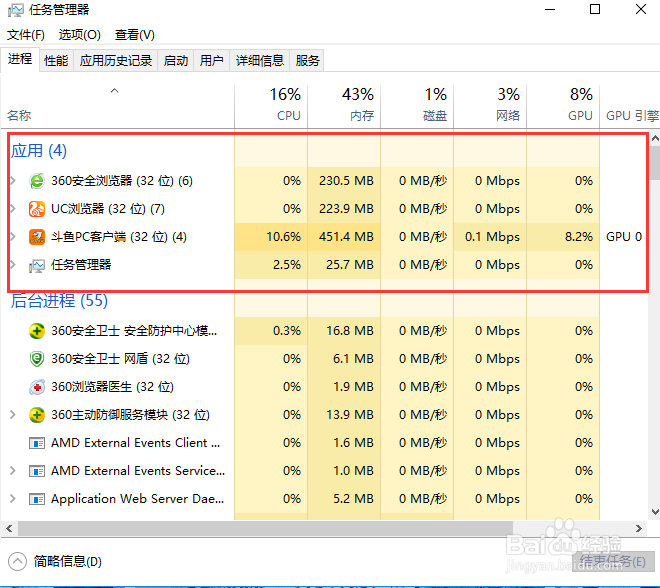This screenshot has width=660, height=588.
Task: Expand the UC浏览器 process group
Action: tap(13, 209)
